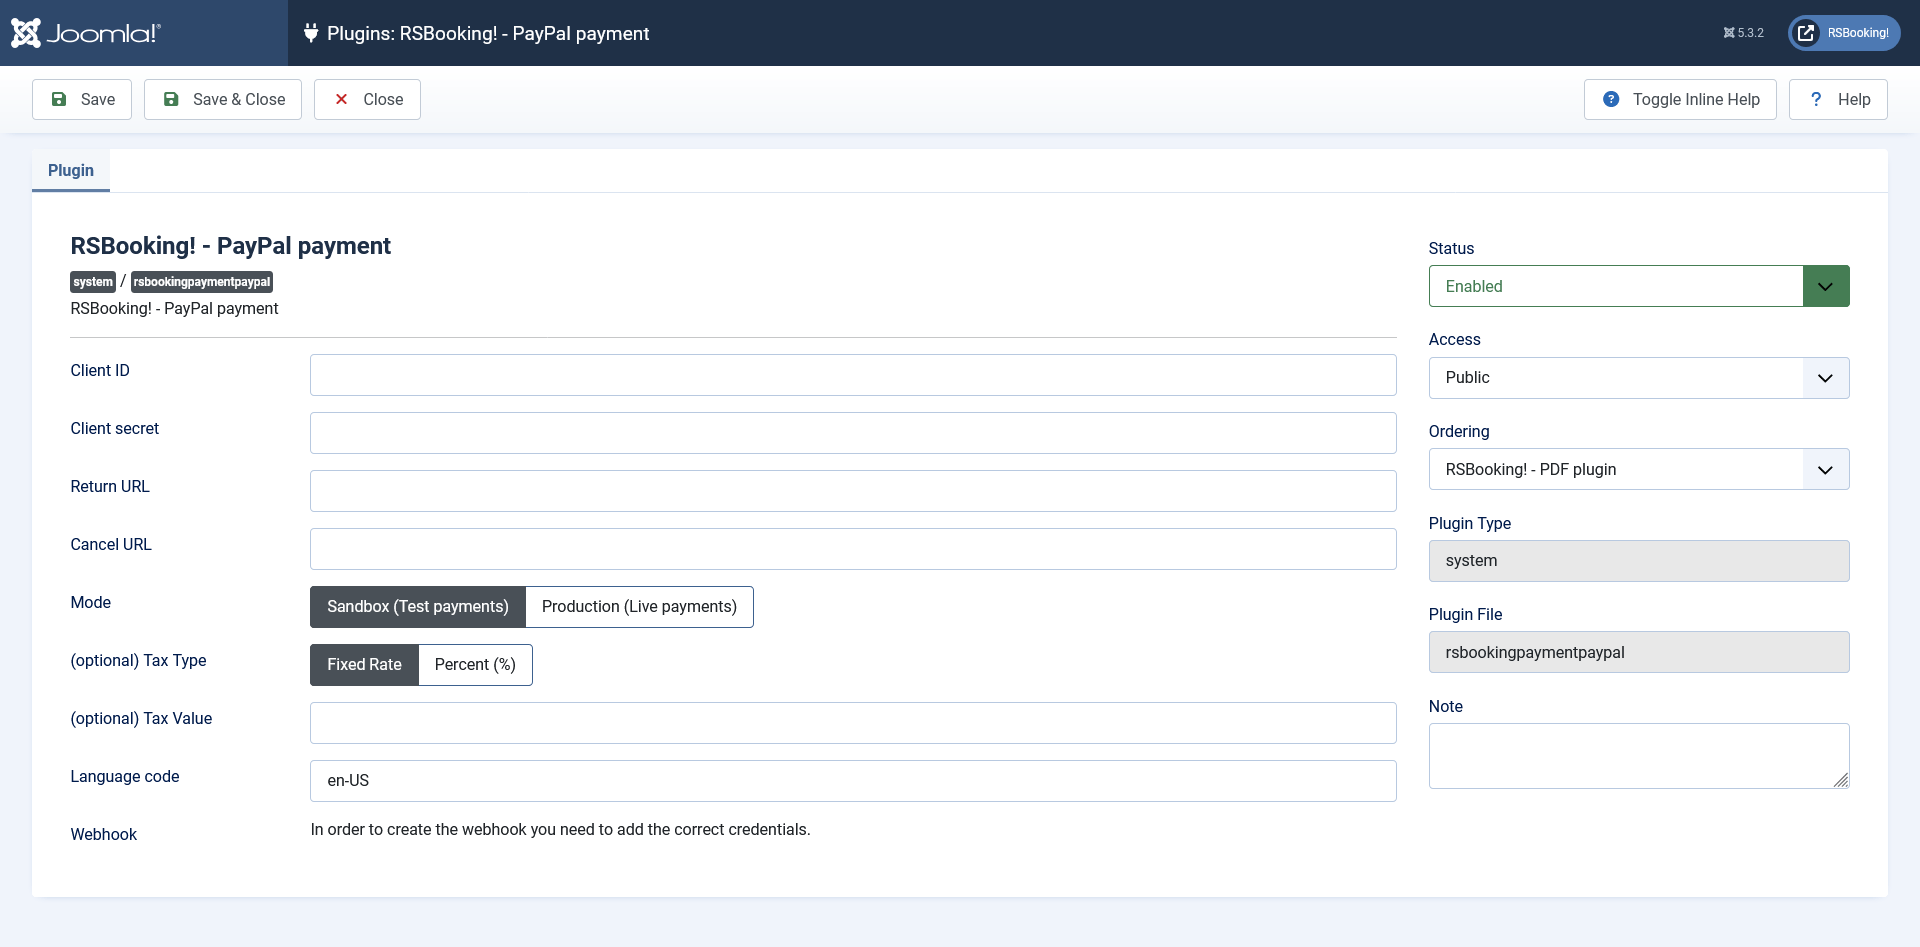Click the Client secret label
The height and width of the screenshot is (947, 1920).
pos(114,428)
